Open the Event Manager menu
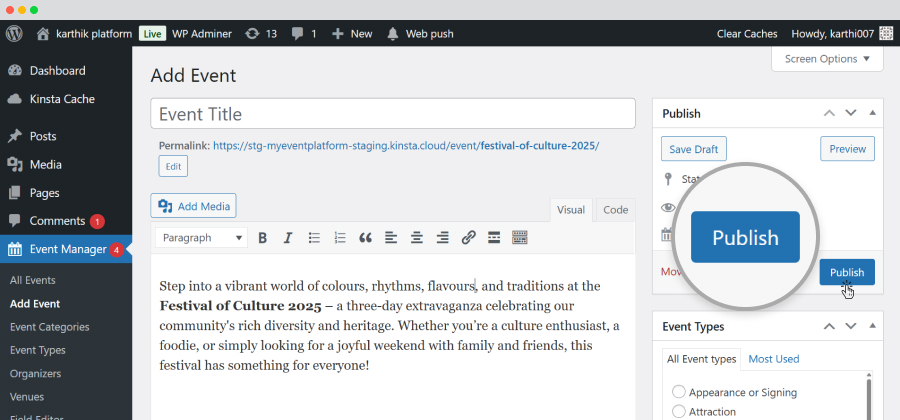Image resolution: width=900 pixels, height=420 pixels. tap(66, 249)
